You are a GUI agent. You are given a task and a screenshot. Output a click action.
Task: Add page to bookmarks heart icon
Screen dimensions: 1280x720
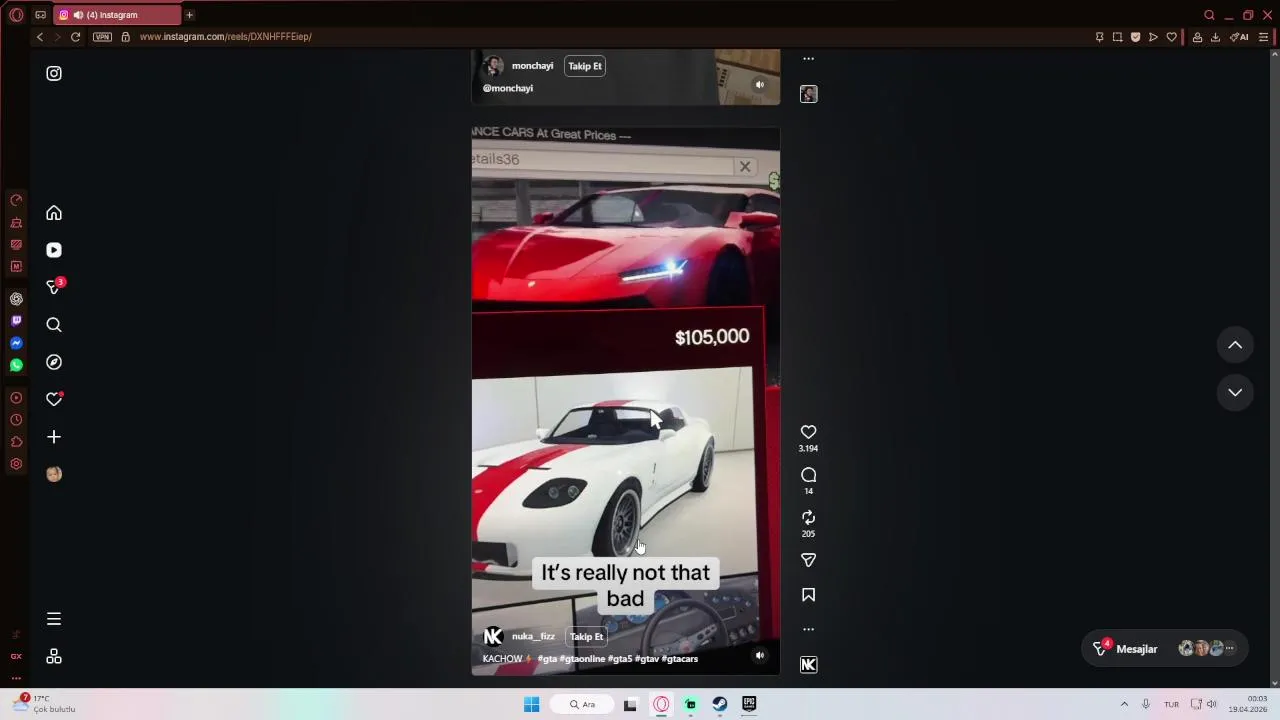1171,37
